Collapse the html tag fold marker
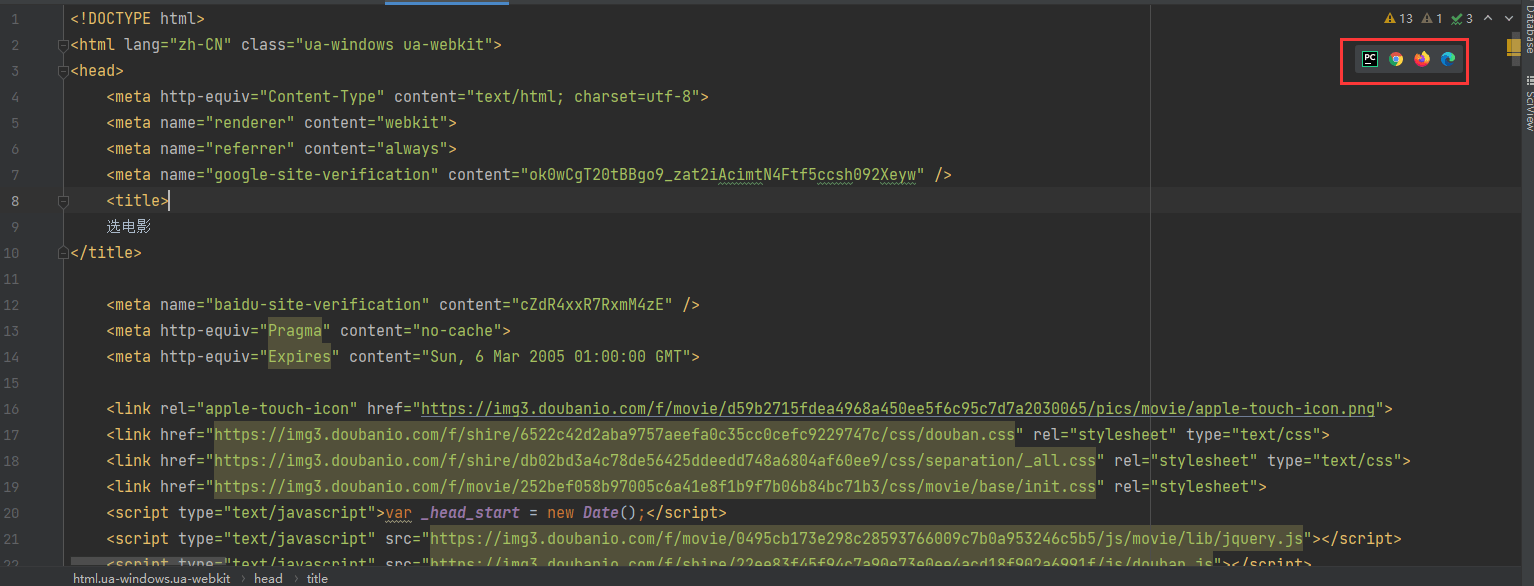Image resolution: width=1534 pixels, height=586 pixels. coord(63,45)
